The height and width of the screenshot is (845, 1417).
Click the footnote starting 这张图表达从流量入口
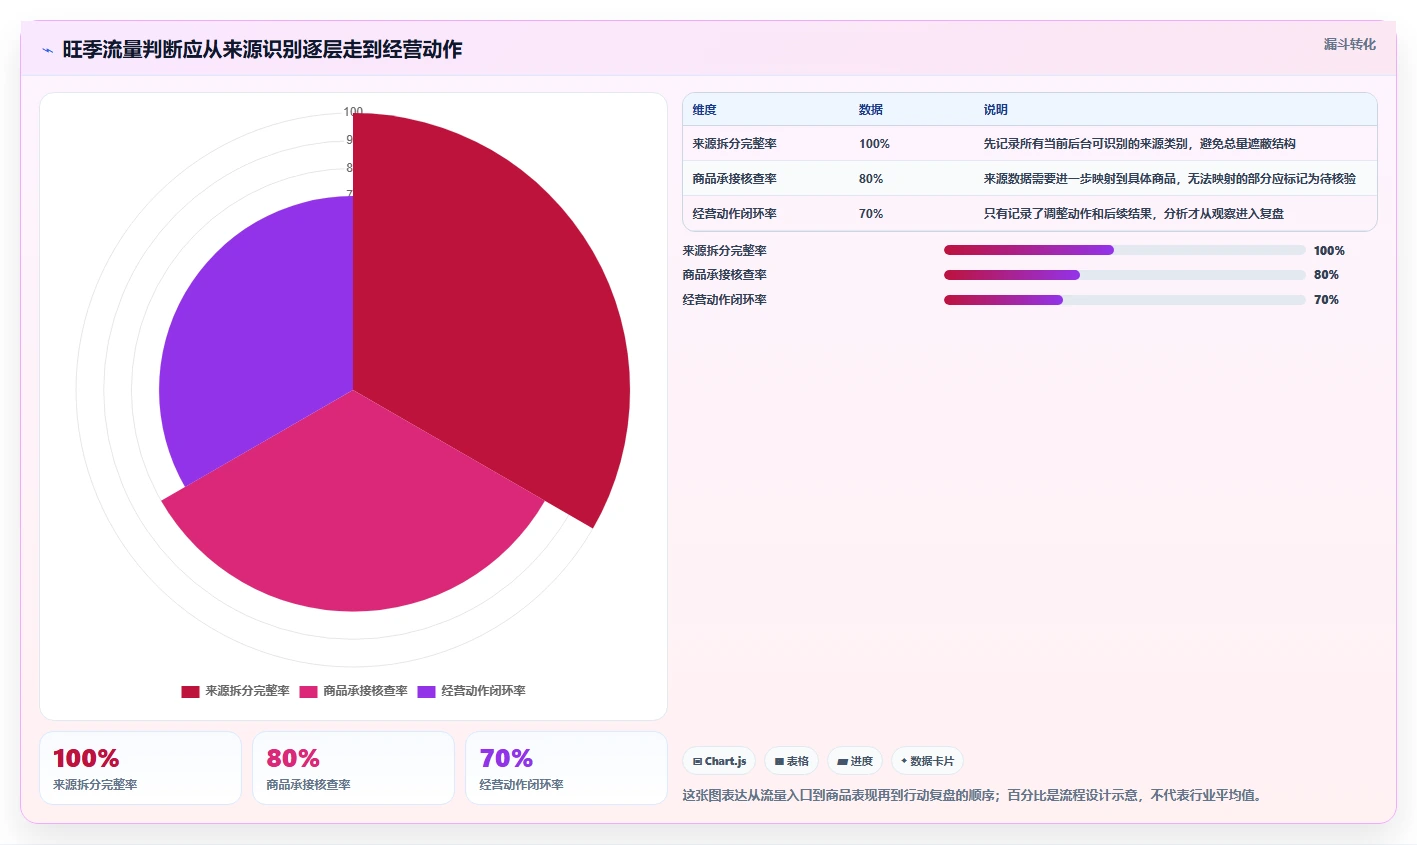point(975,796)
